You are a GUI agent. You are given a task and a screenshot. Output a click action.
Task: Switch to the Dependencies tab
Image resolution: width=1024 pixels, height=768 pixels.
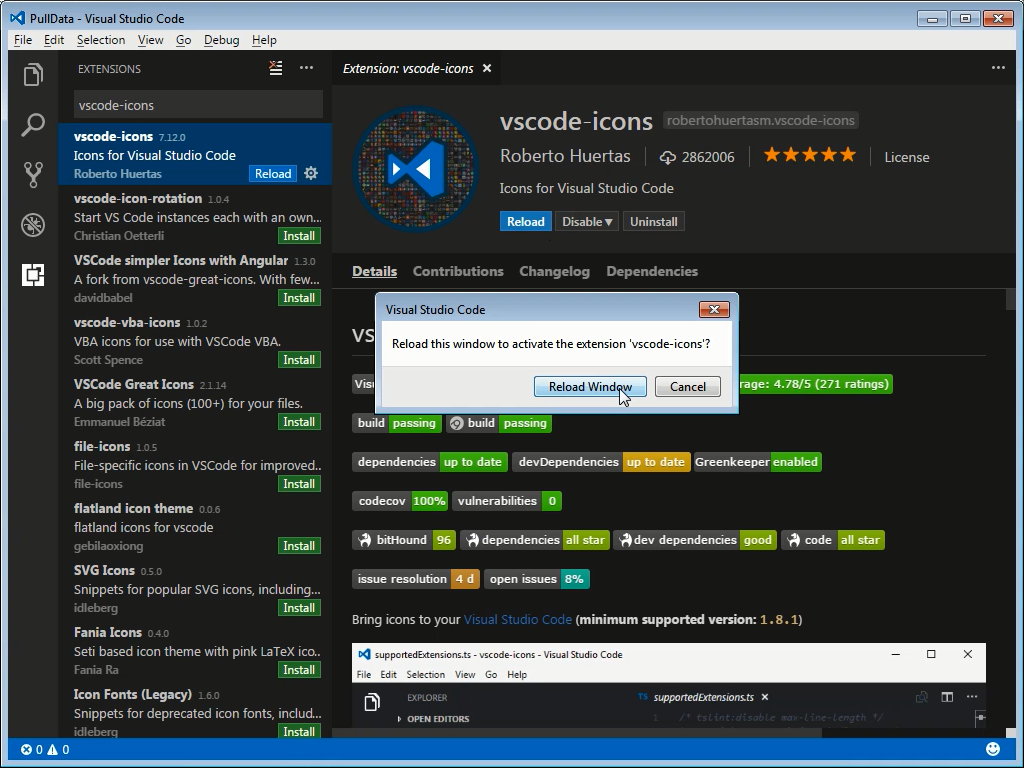652,271
